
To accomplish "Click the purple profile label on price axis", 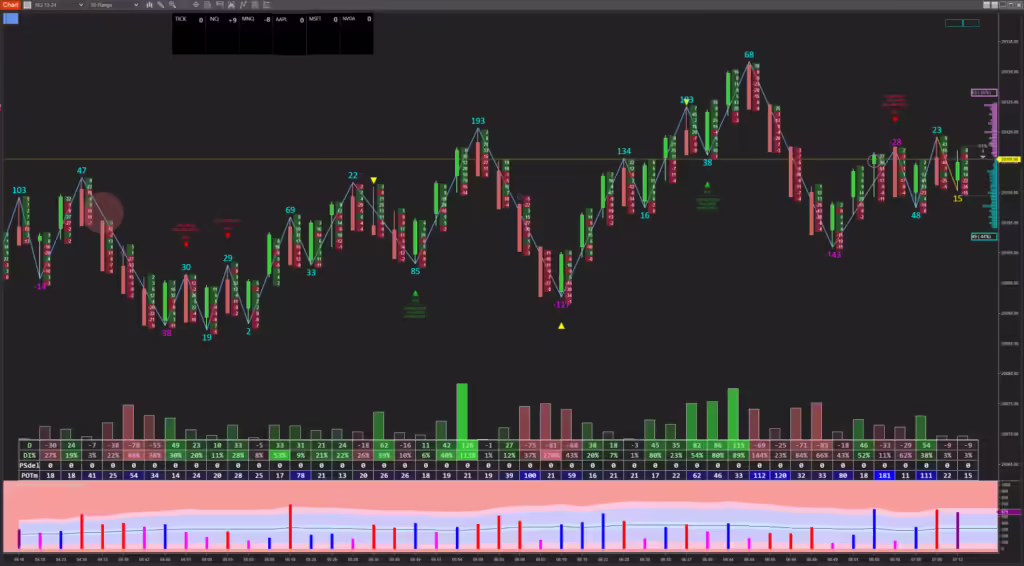I will coord(983,93).
